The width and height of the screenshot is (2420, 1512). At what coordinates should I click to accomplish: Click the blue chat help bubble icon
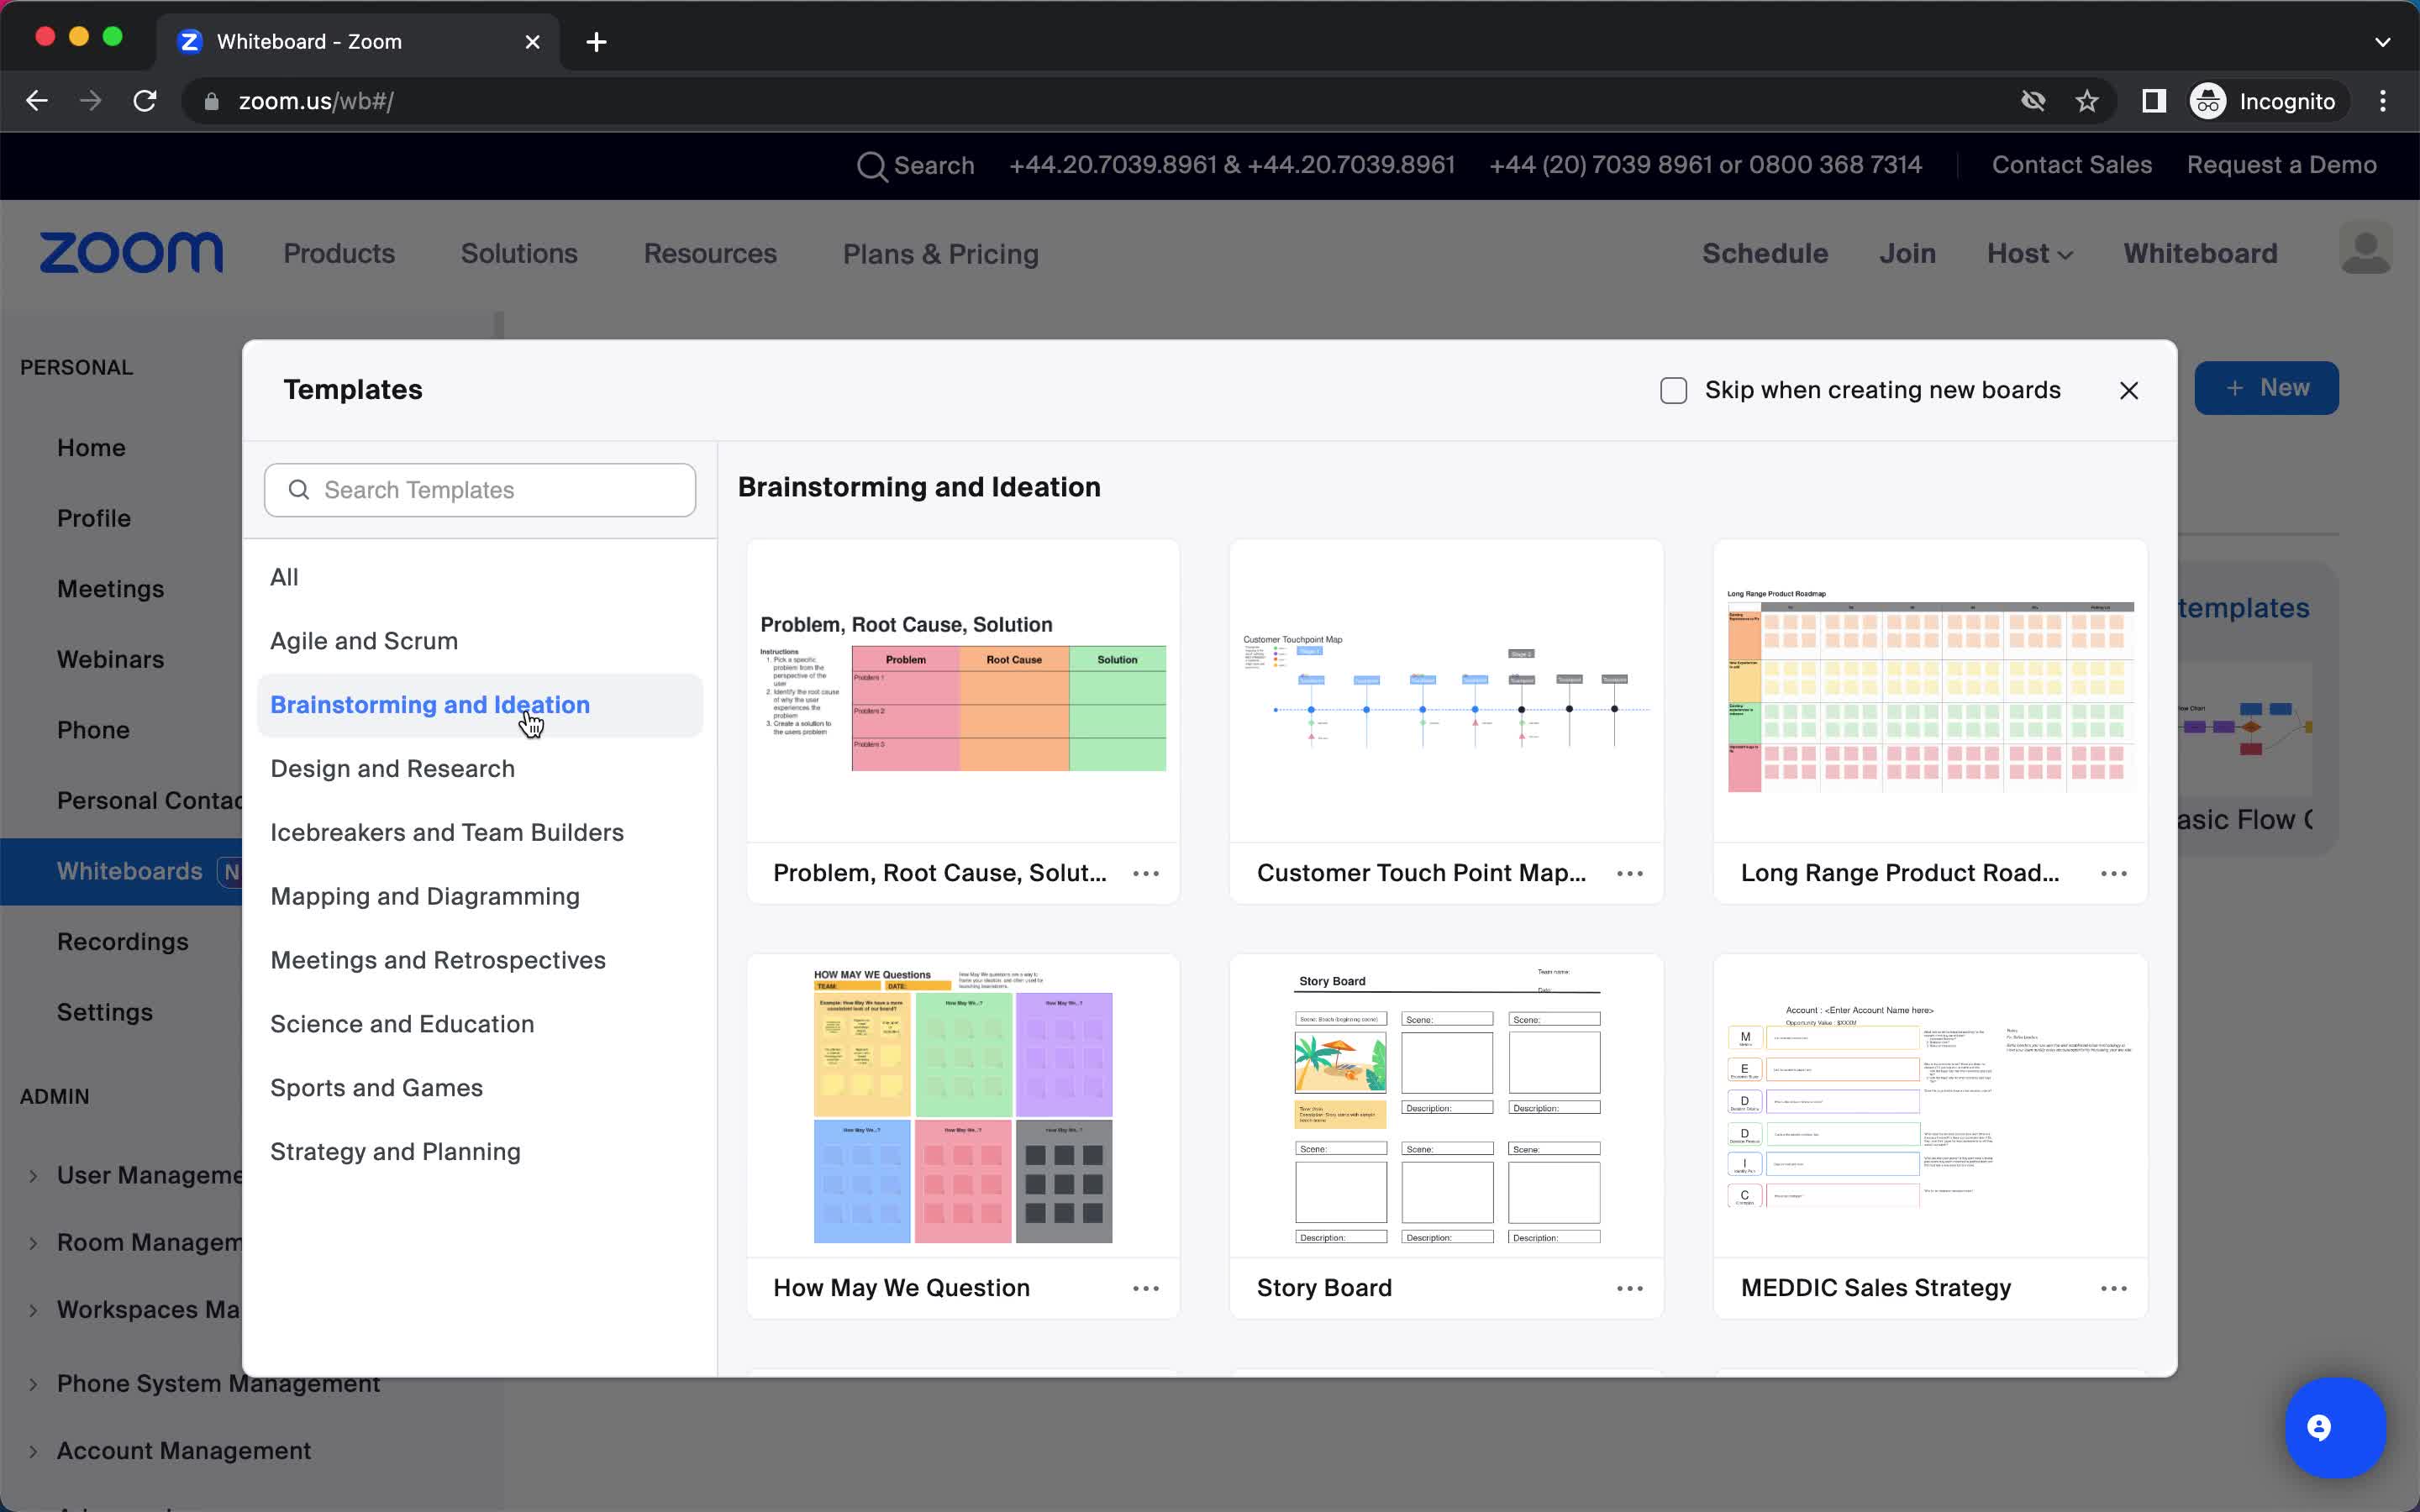click(x=2335, y=1428)
